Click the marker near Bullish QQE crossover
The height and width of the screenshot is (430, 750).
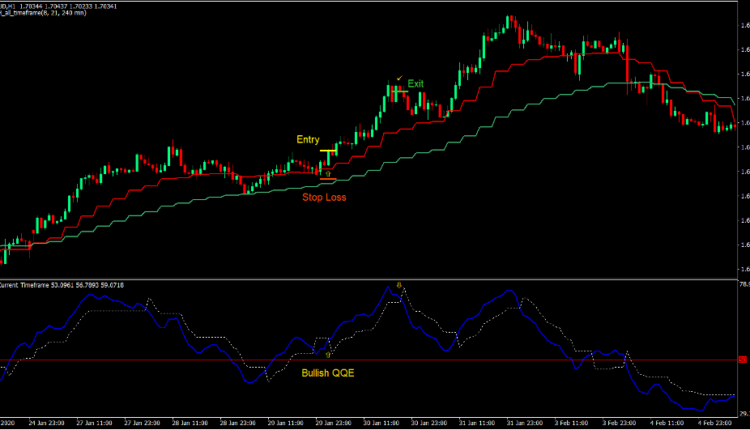[x=328, y=354]
